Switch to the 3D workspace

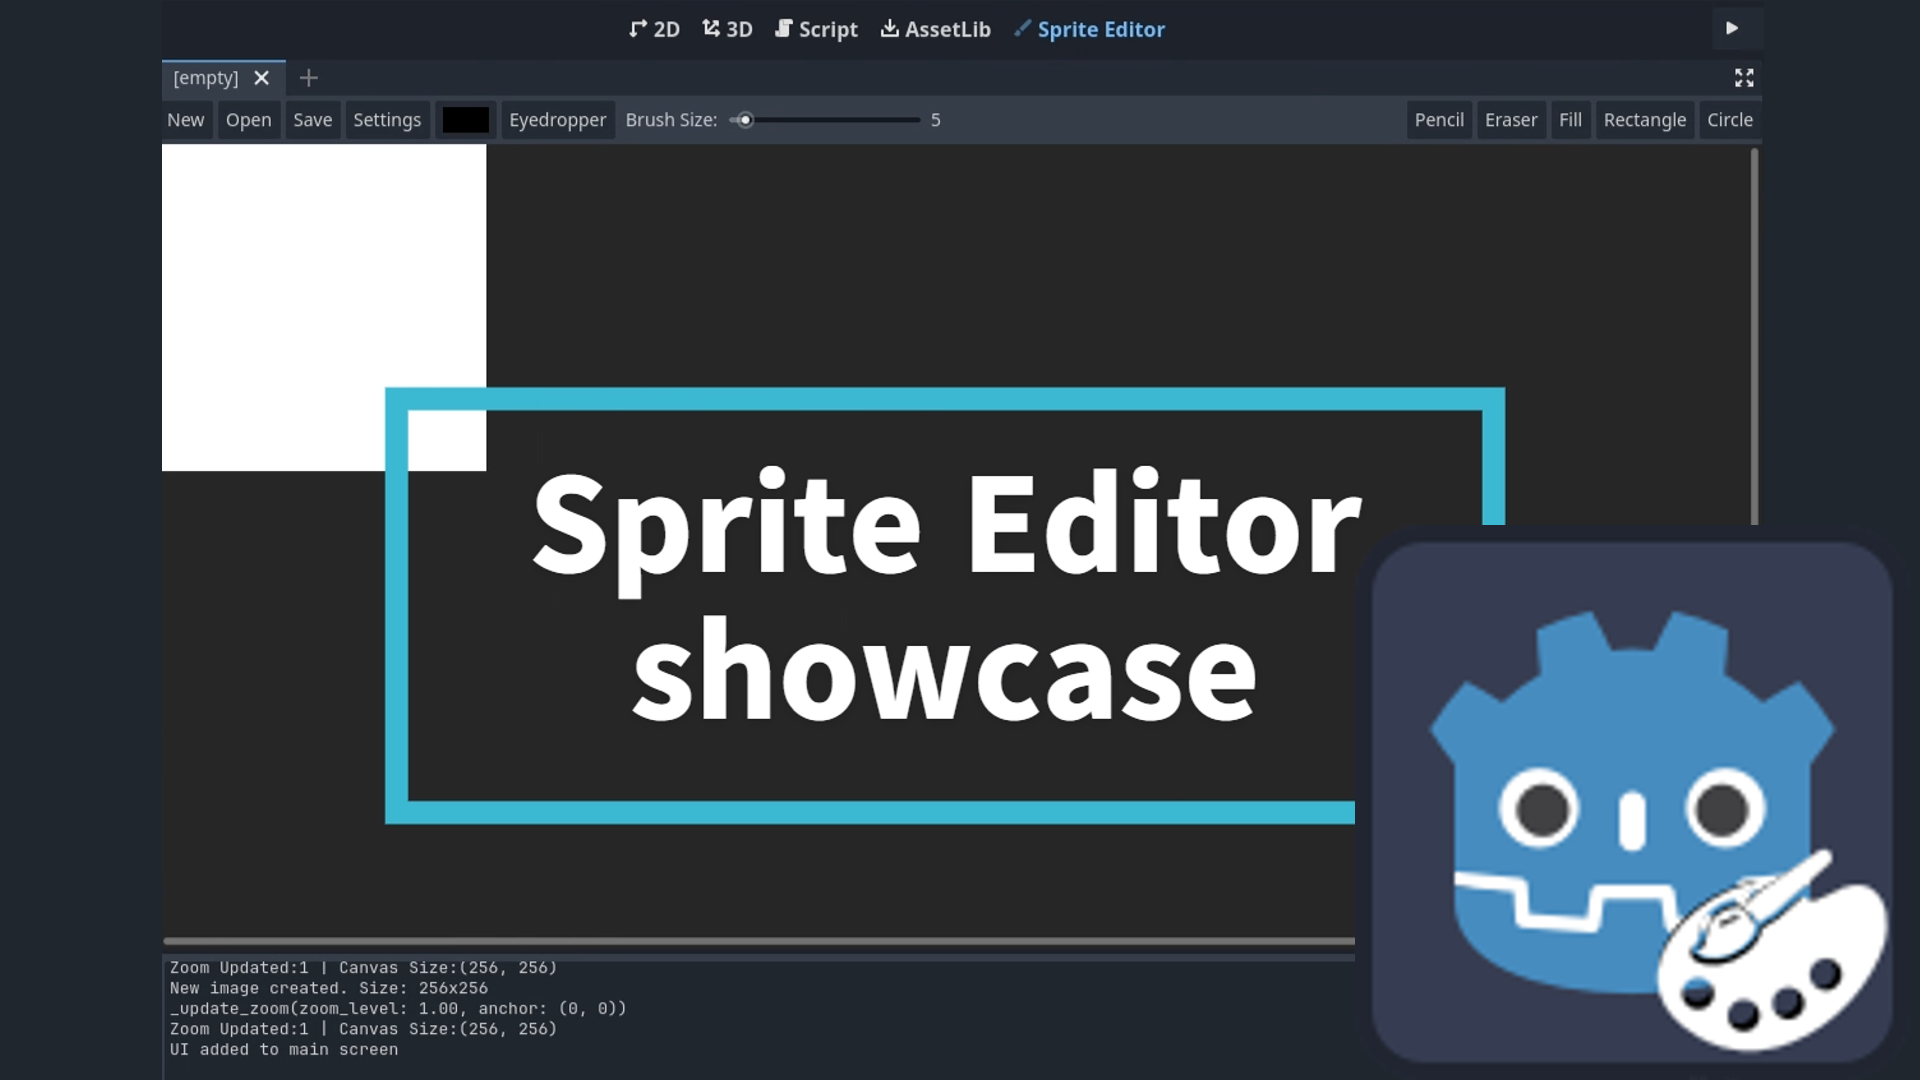pyautogui.click(x=727, y=29)
